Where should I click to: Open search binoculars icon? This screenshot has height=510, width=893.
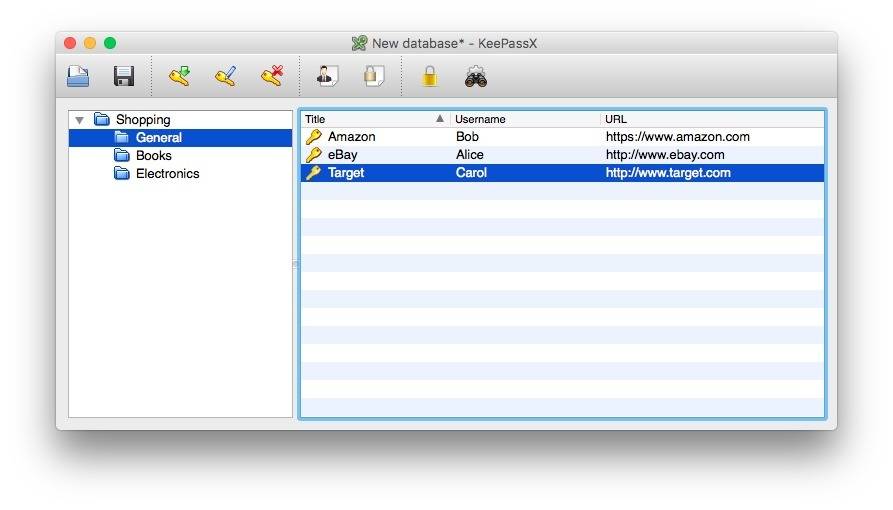point(476,76)
